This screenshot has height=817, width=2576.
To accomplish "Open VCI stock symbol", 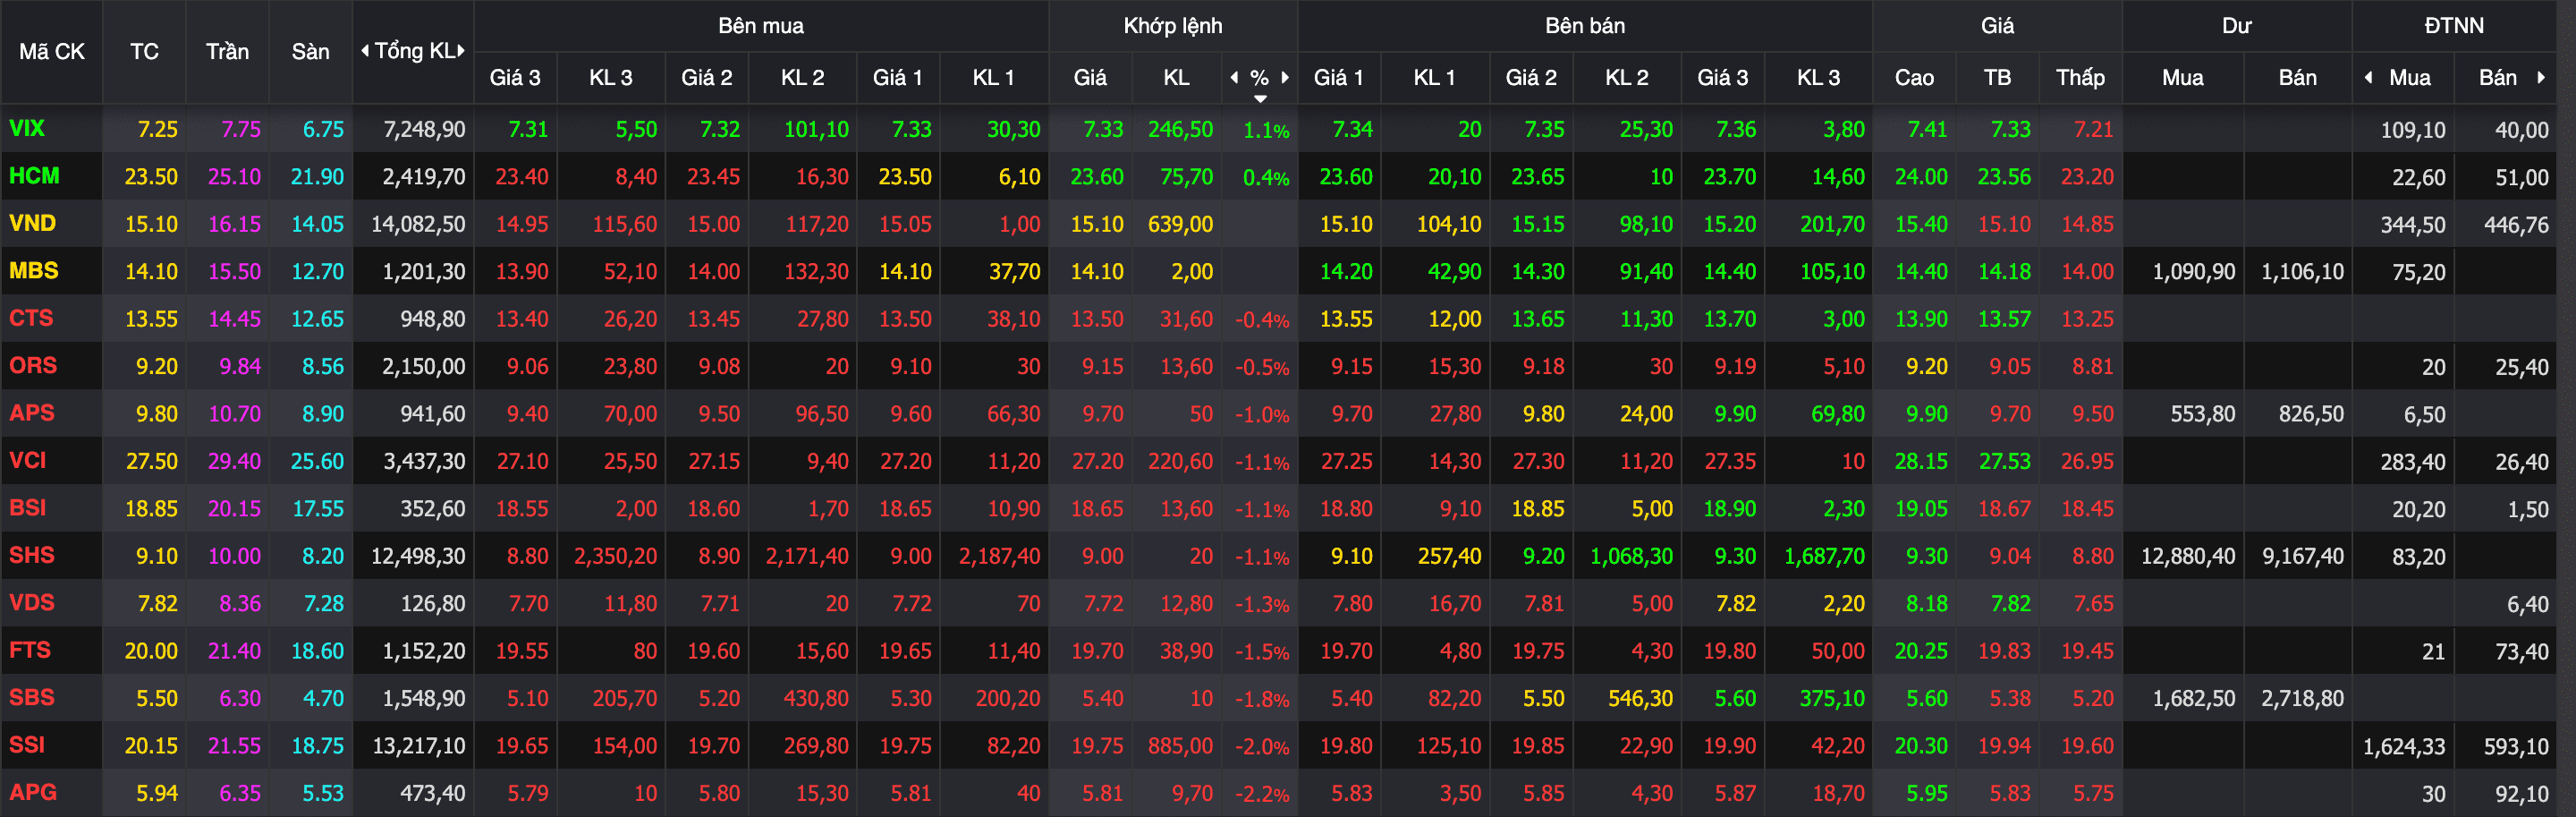I will [x=28, y=460].
